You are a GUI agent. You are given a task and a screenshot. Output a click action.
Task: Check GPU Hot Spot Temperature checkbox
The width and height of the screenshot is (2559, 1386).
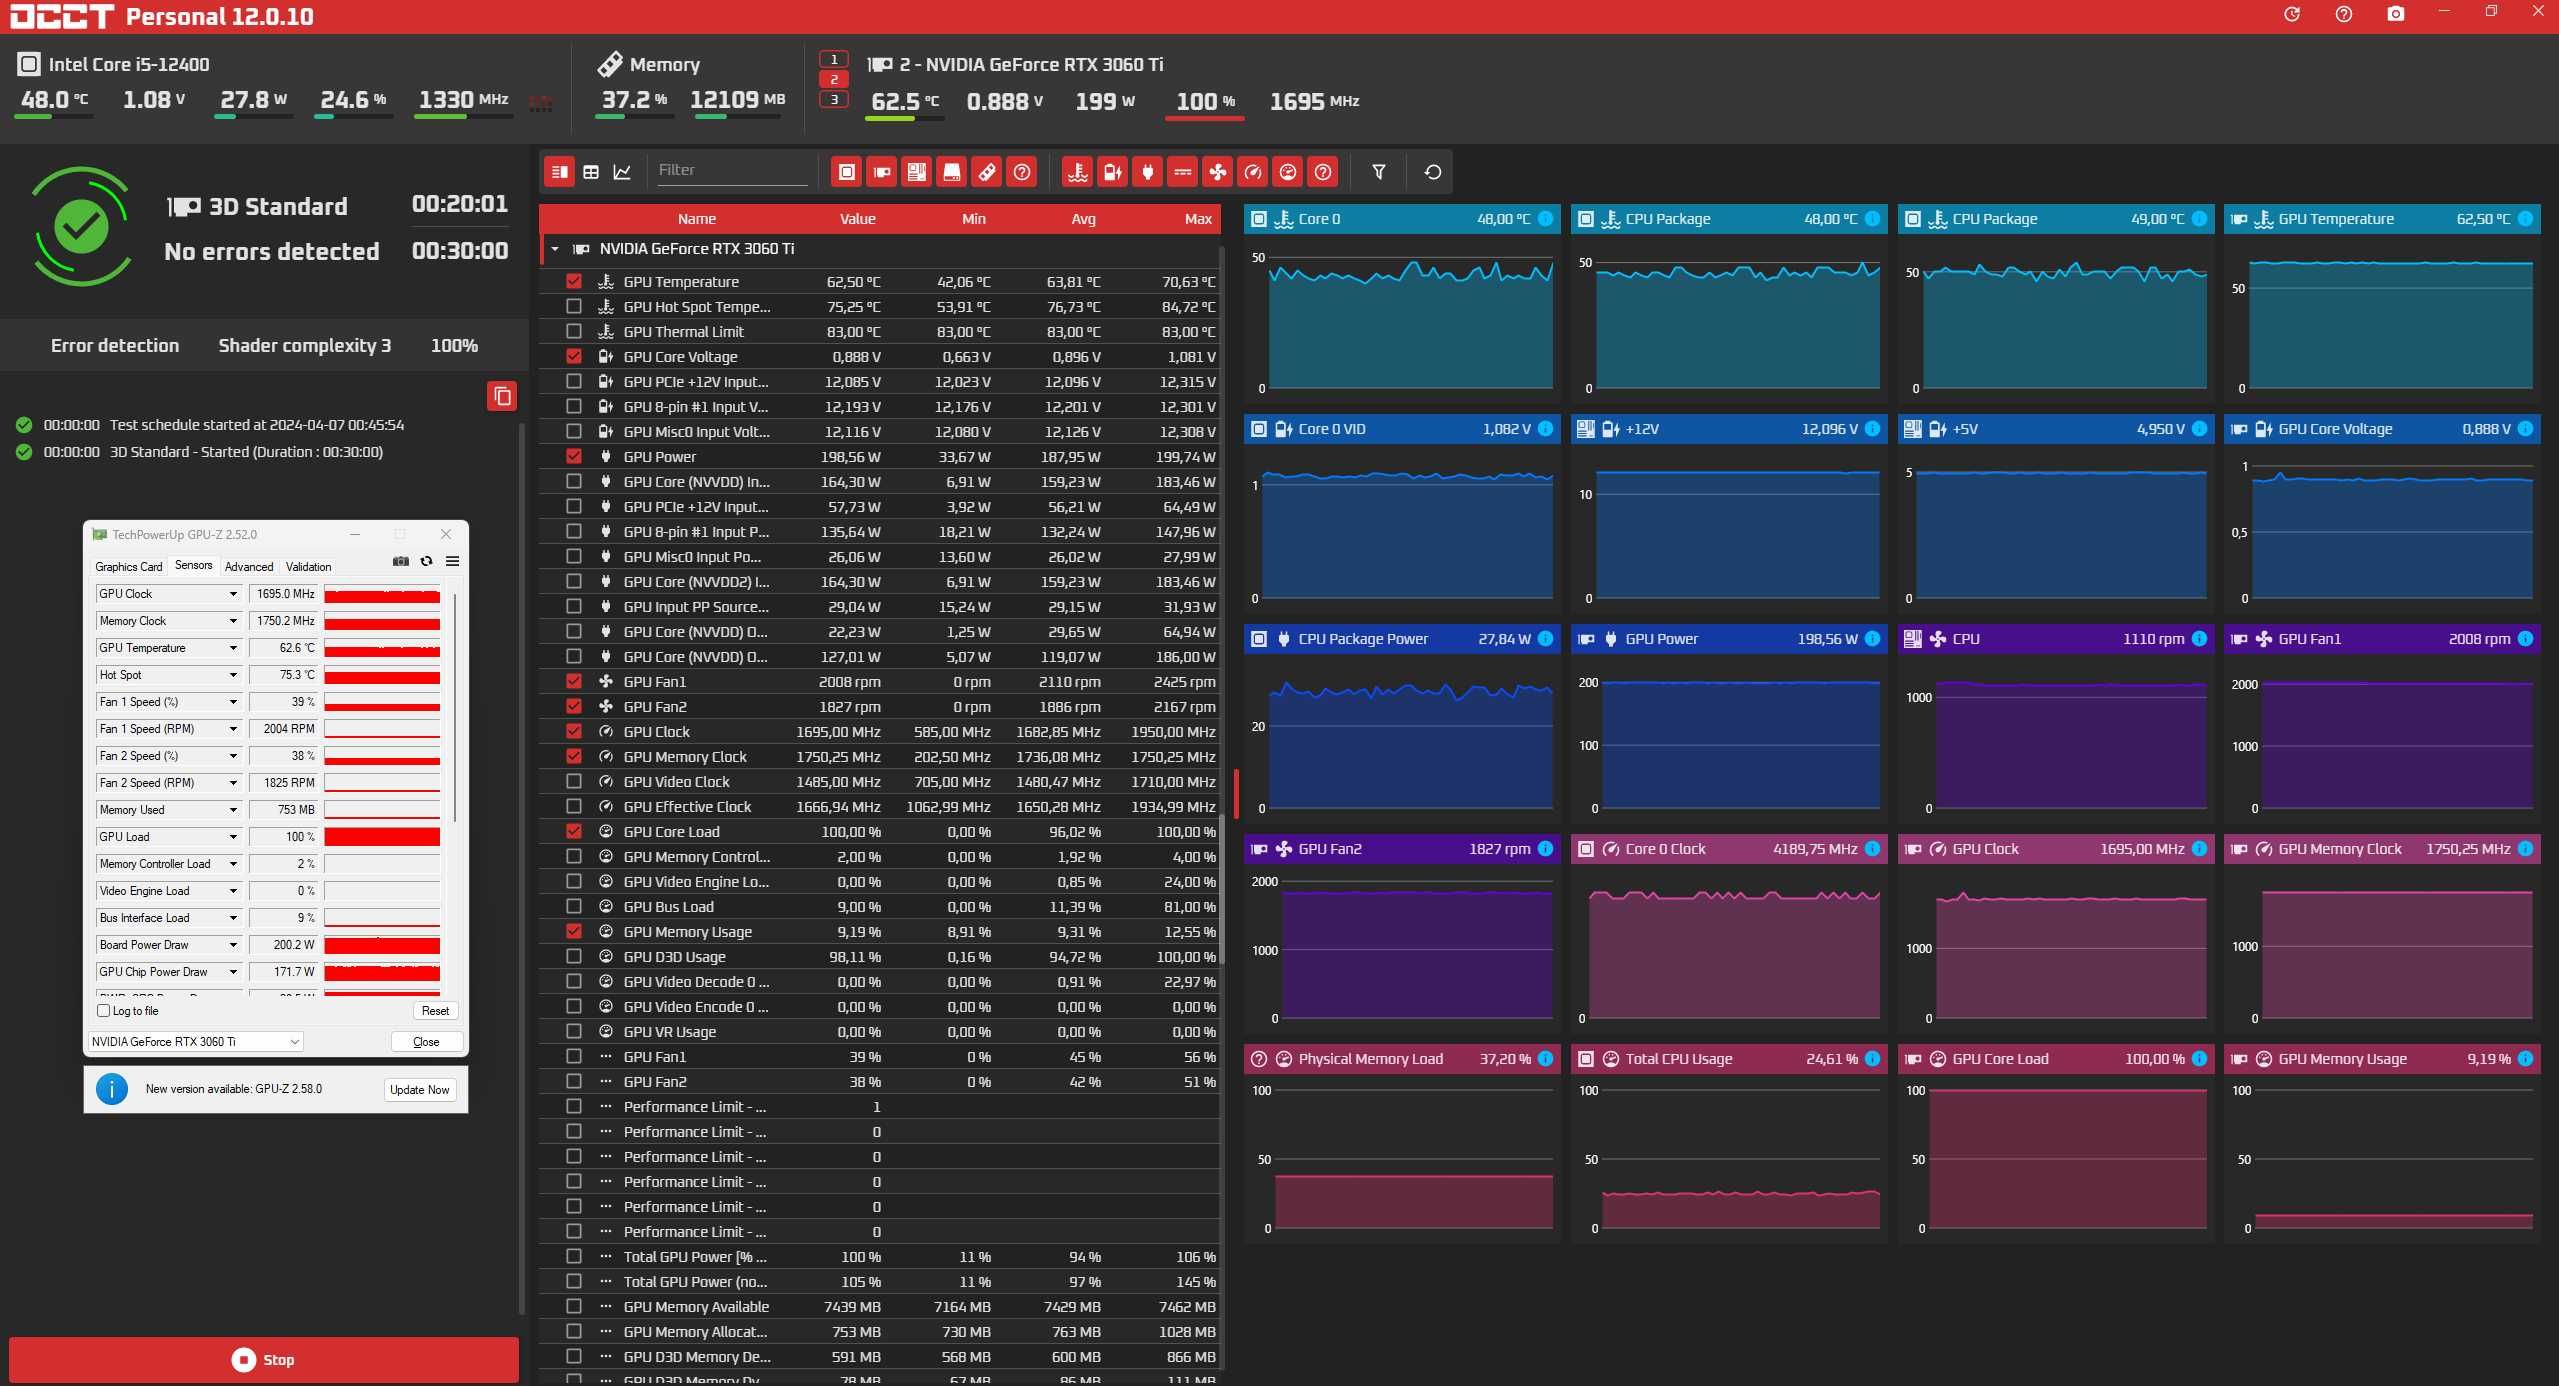pyautogui.click(x=574, y=307)
